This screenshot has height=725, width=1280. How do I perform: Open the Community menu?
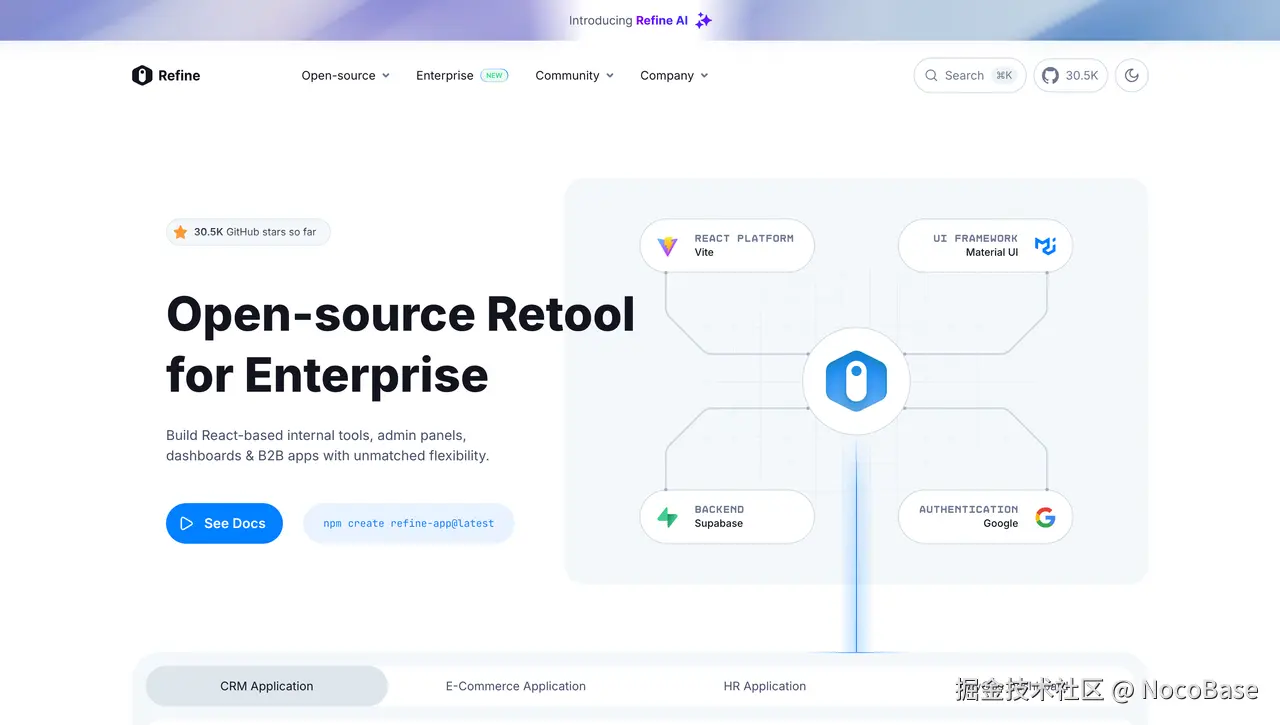tap(574, 75)
